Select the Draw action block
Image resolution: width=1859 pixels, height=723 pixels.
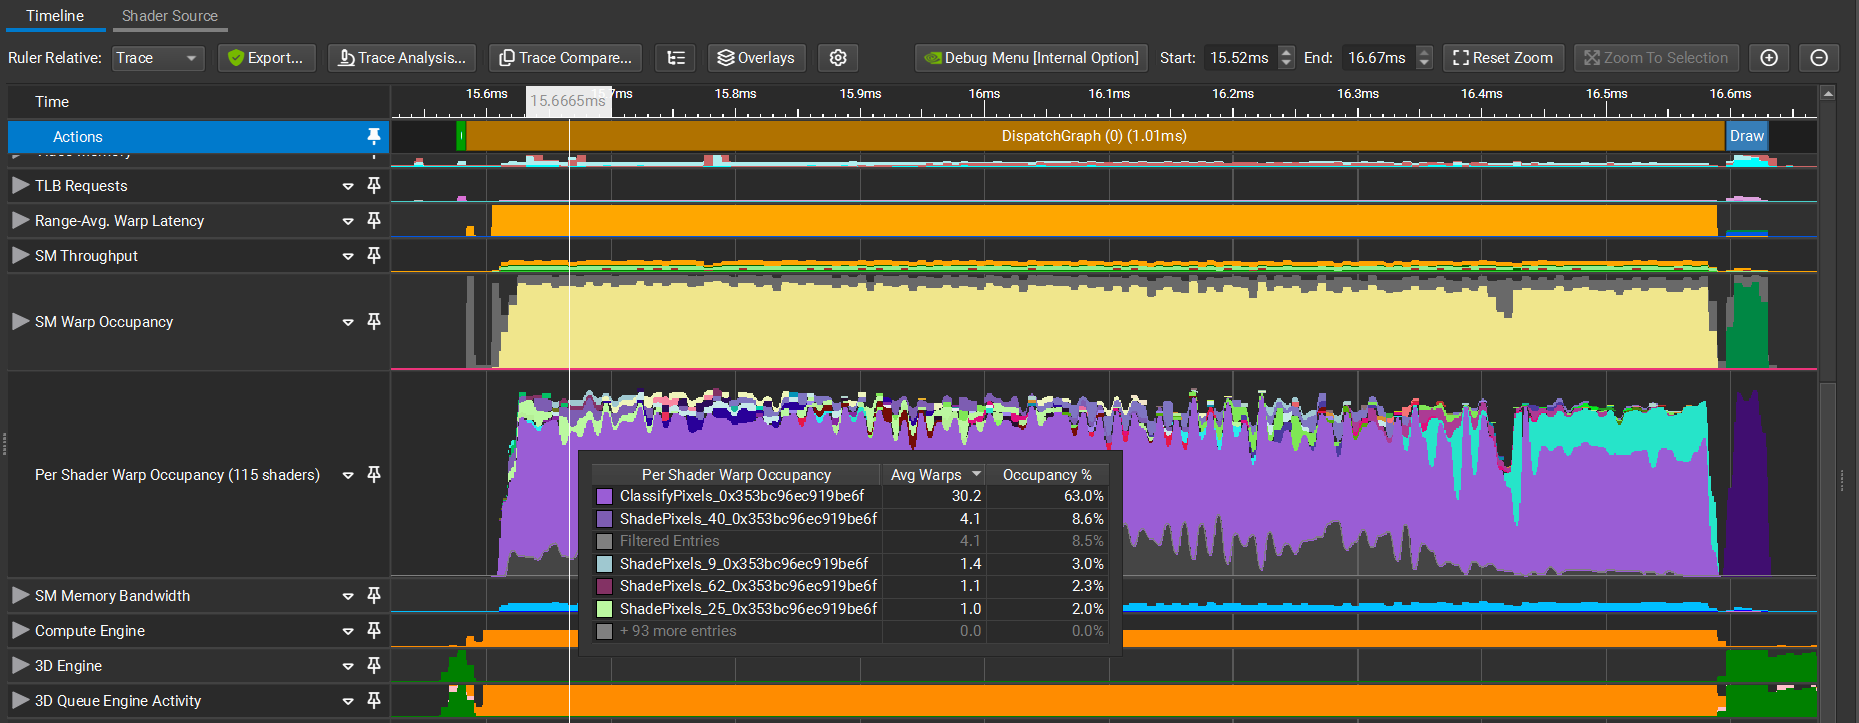click(x=1747, y=136)
